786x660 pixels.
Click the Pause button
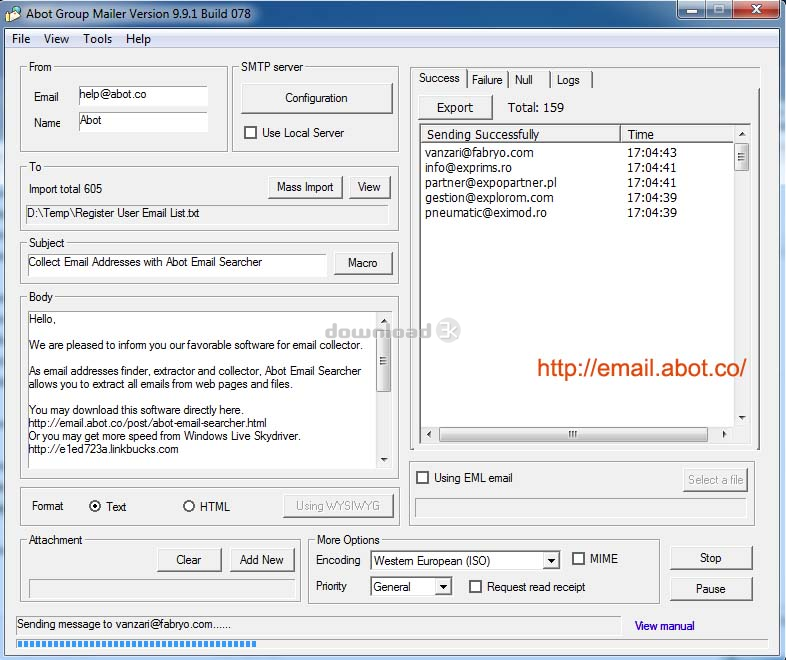point(711,589)
